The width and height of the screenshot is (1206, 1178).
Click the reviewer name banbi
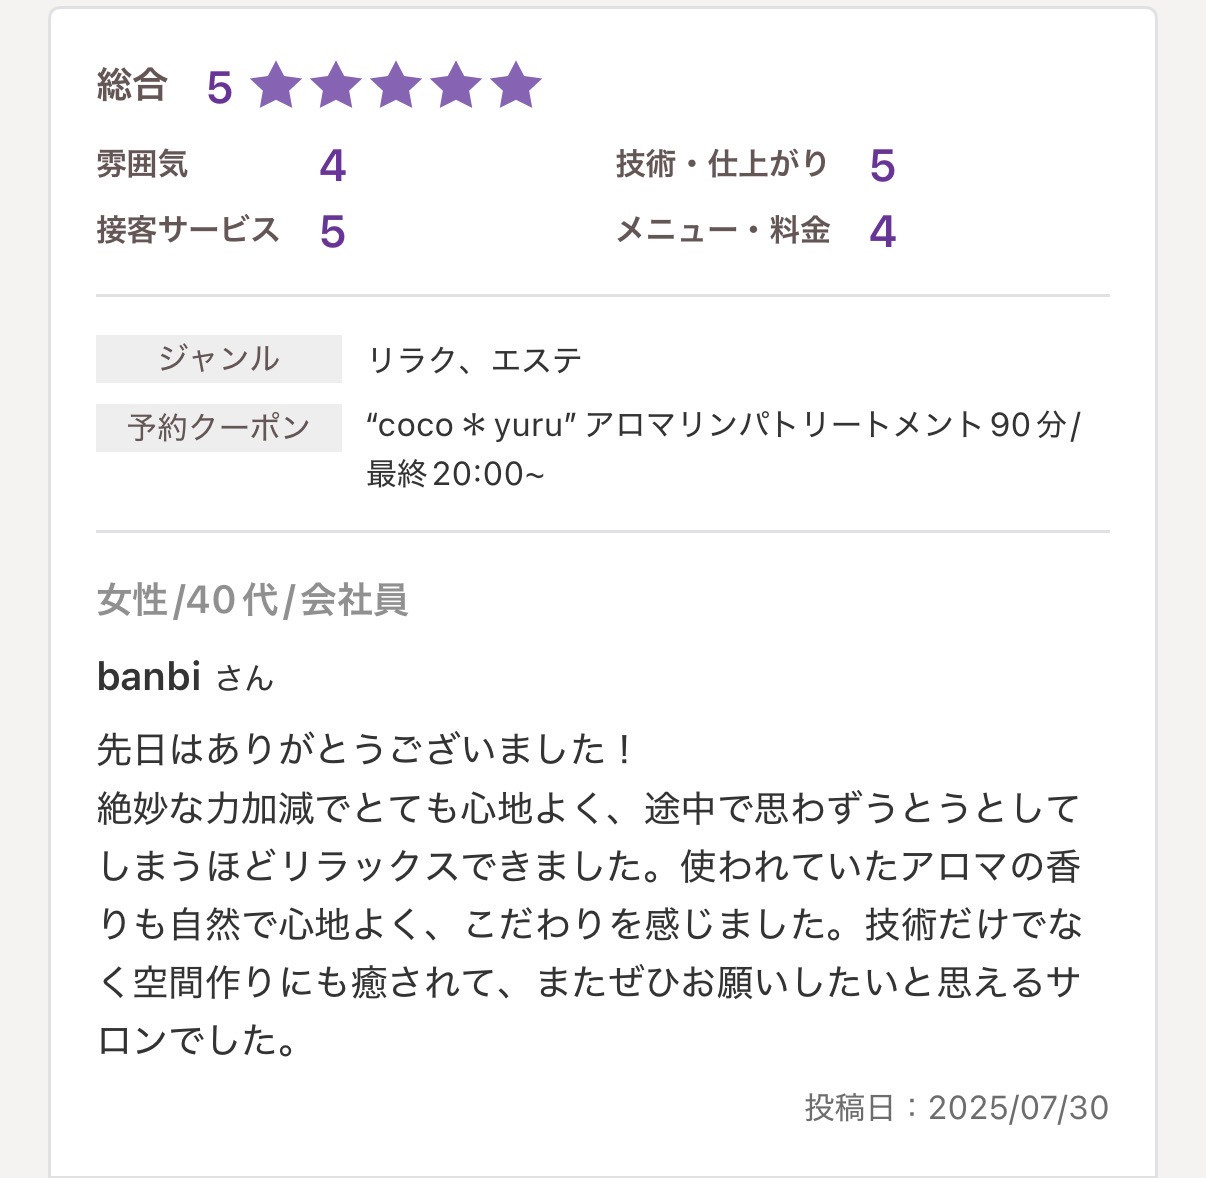tap(149, 677)
